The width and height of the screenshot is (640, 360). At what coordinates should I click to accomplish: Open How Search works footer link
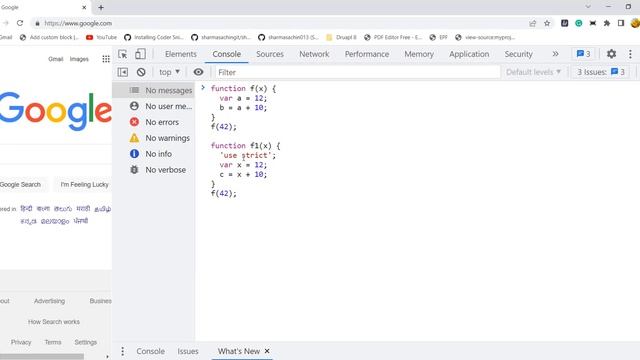point(54,322)
